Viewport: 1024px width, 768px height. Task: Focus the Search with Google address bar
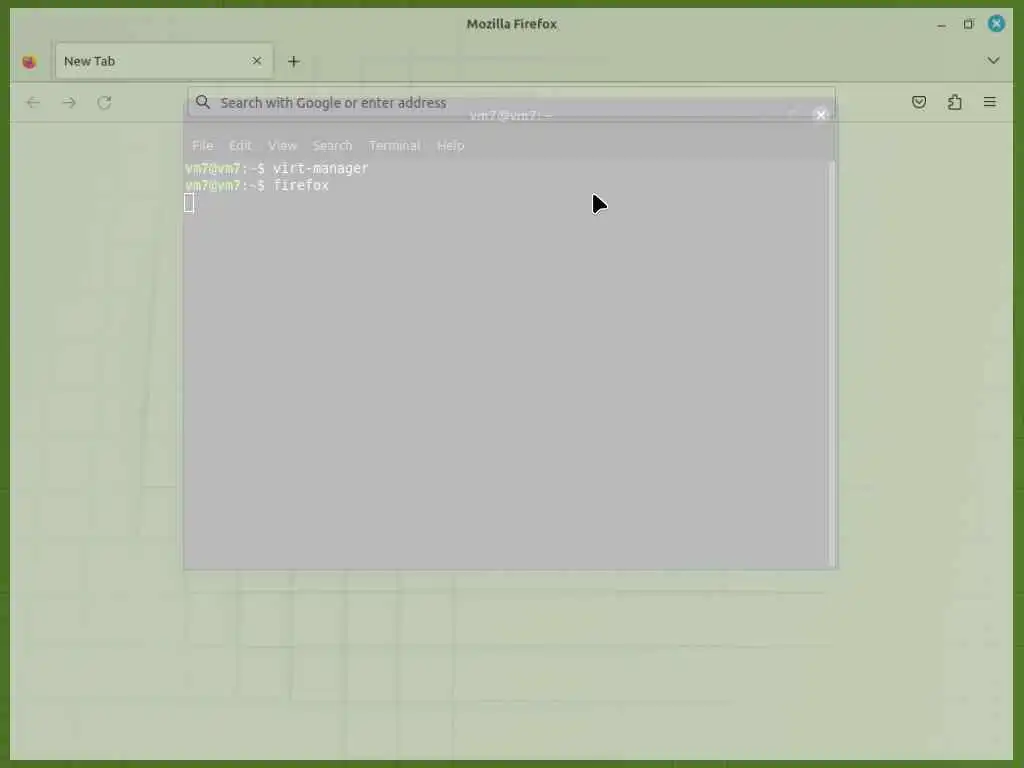click(x=511, y=103)
